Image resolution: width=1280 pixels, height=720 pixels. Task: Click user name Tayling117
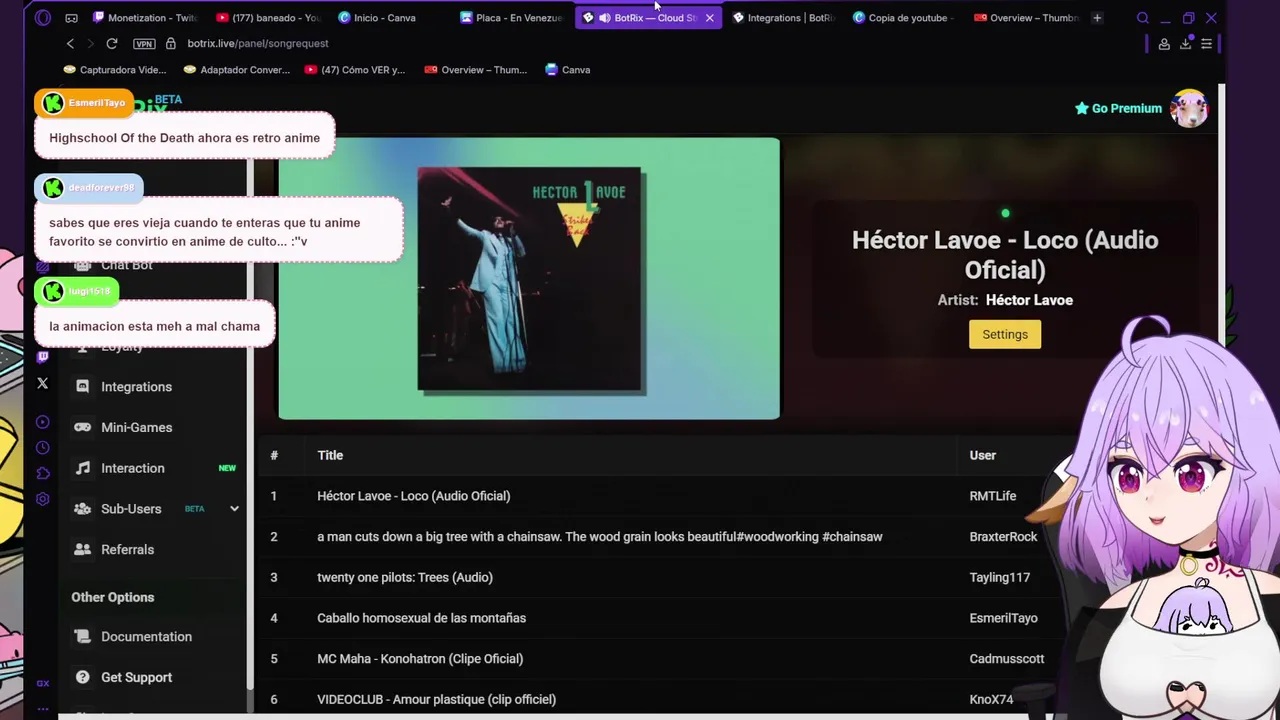(999, 577)
